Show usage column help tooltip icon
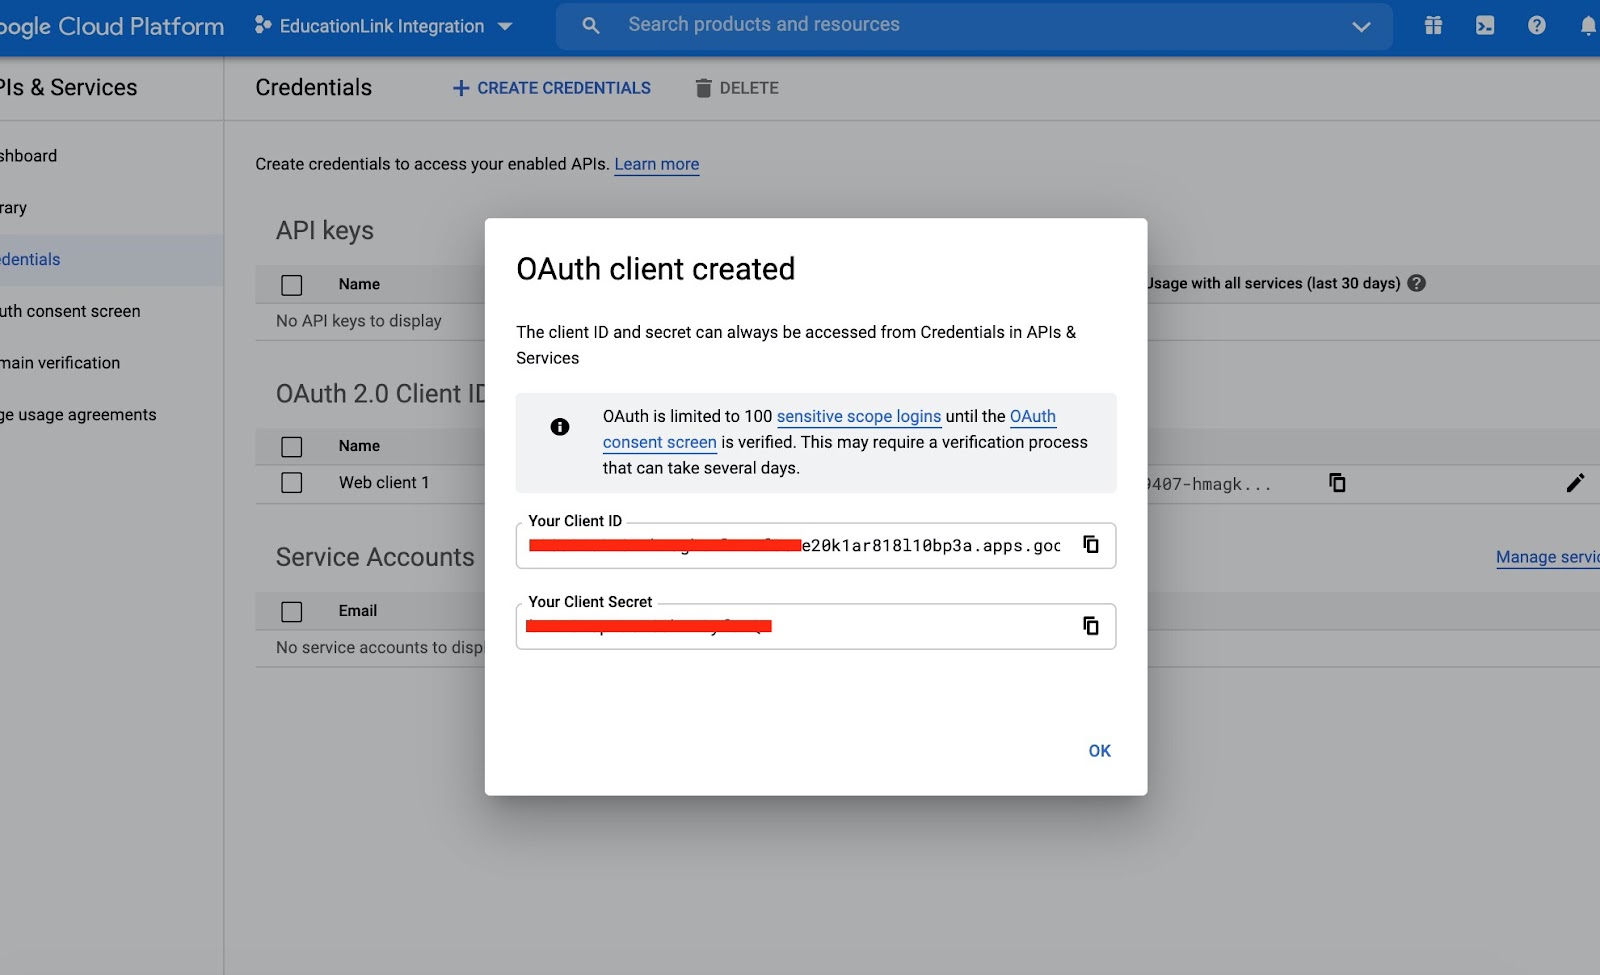The height and width of the screenshot is (975, 1600). [x=1416, y=283]
